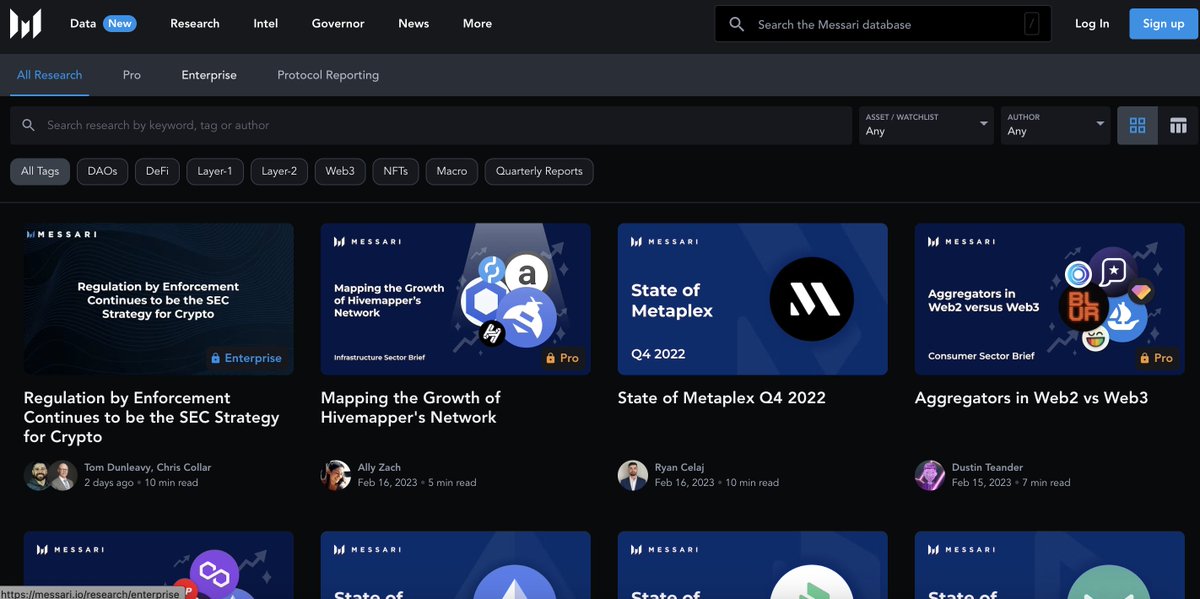Filter by the NFTs tag
This screenshot has width=1200, height=599.
[396, 171]
